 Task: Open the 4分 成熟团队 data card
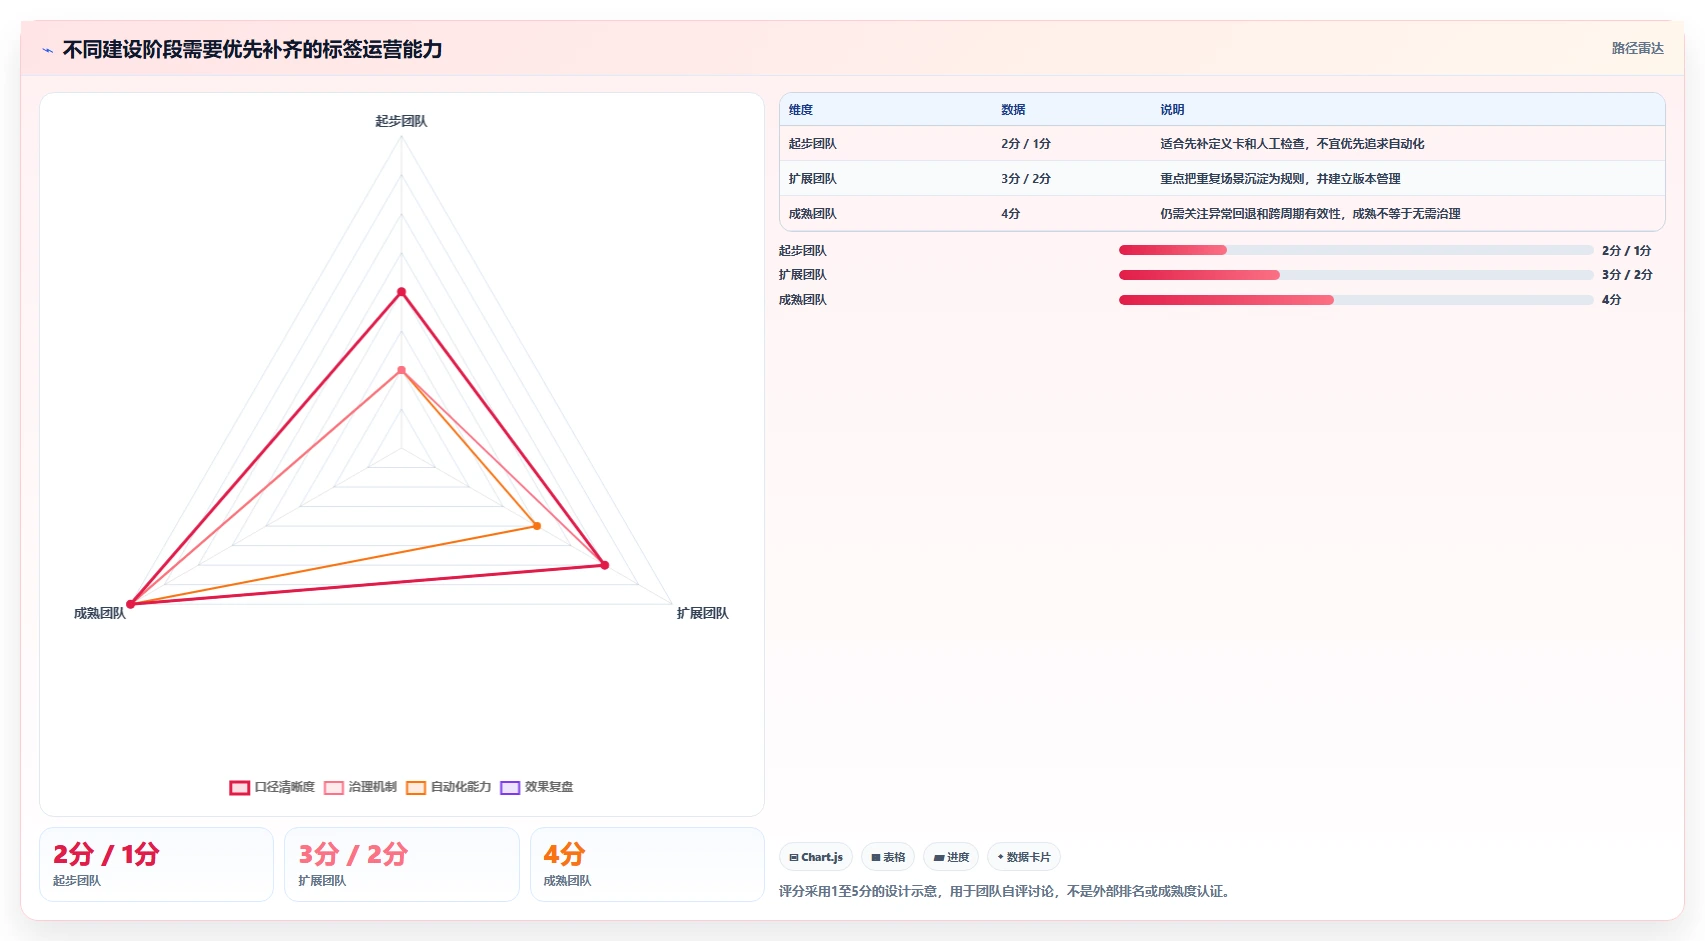(647, 864)
